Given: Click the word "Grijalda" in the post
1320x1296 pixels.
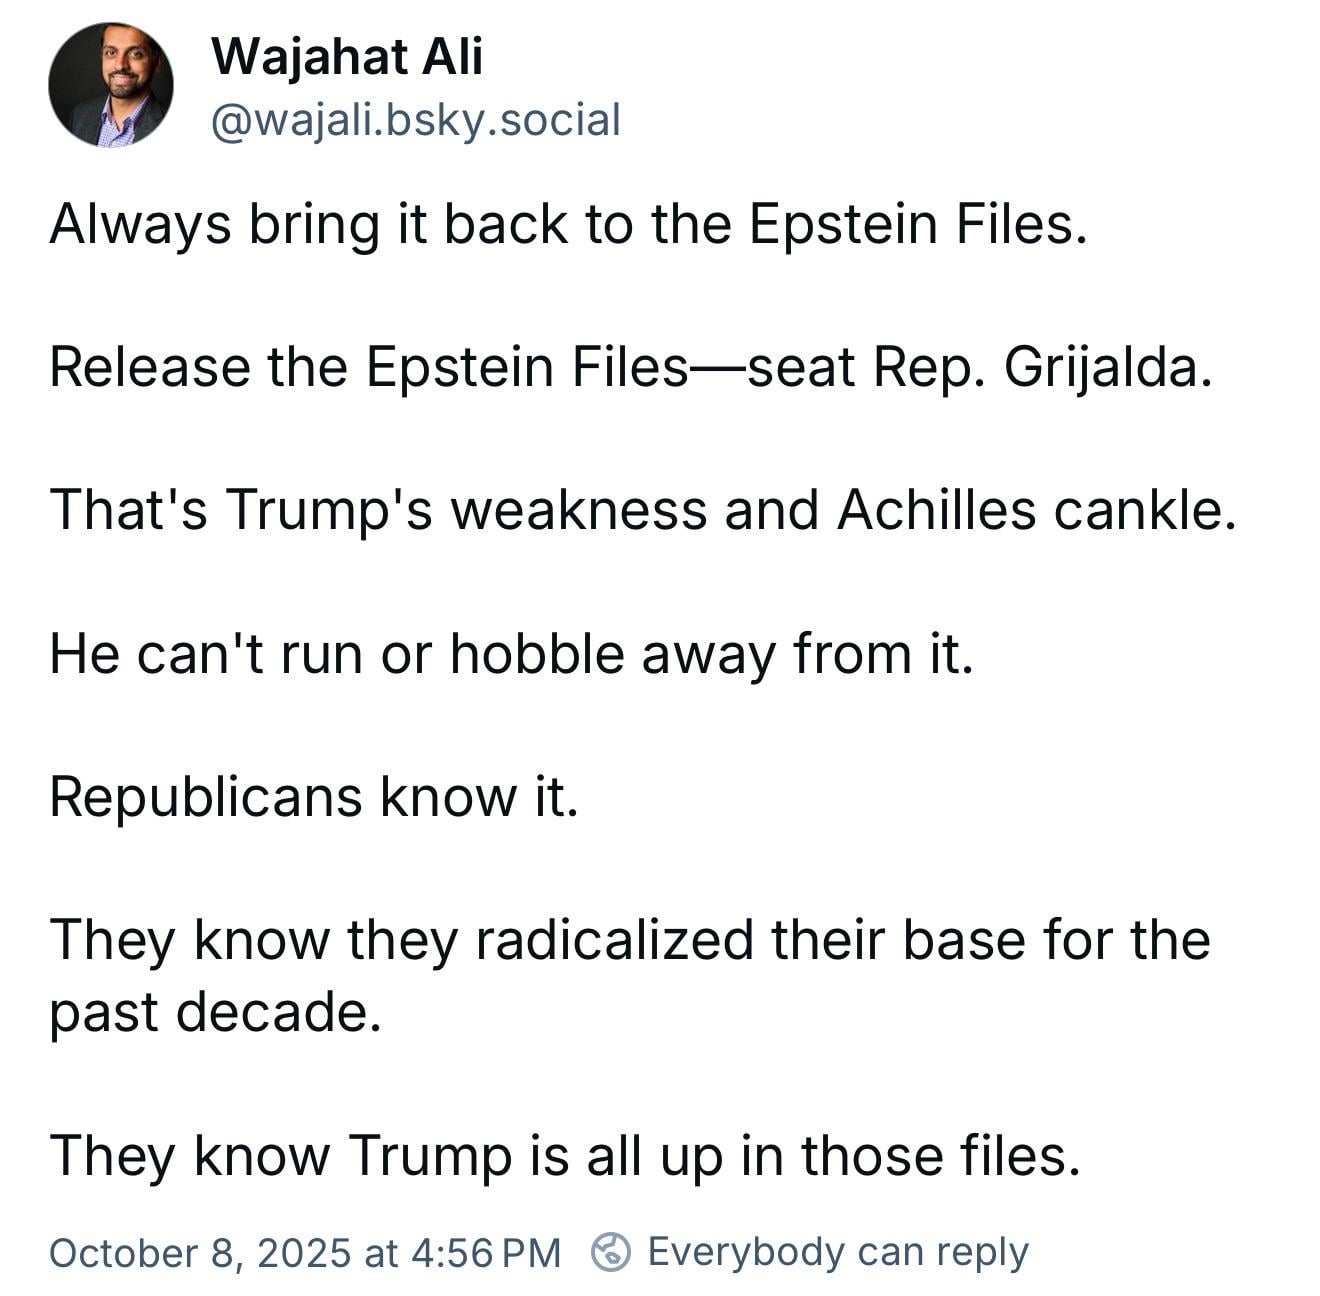Looking at the screenshot, I should click(x=1106, y=367).
